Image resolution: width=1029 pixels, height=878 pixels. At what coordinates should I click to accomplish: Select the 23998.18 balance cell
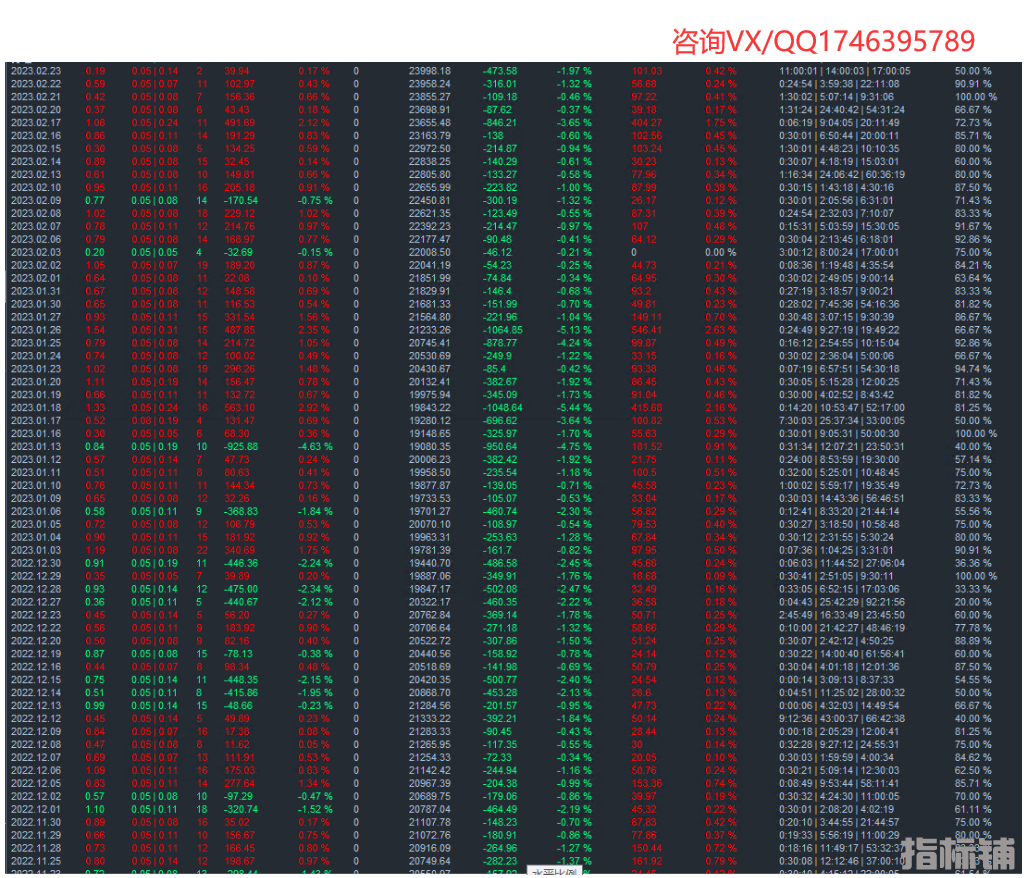coord(430,71)
